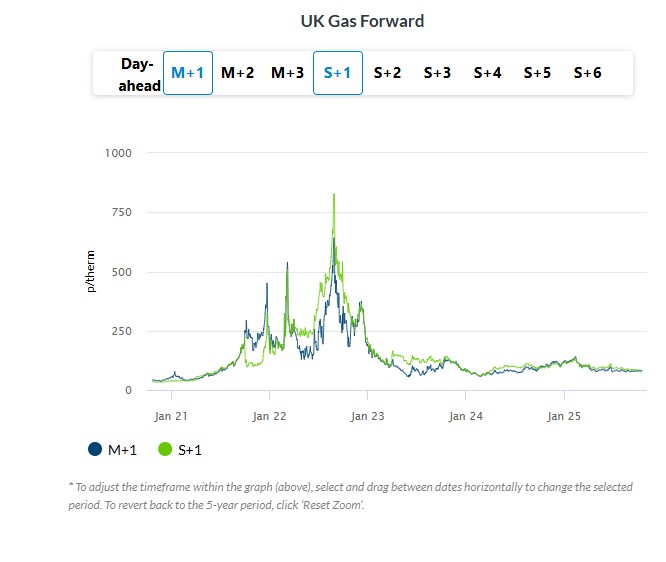
Task: Turn on the S+2 series
Action: pyautogui.click(x=388, y=73)
